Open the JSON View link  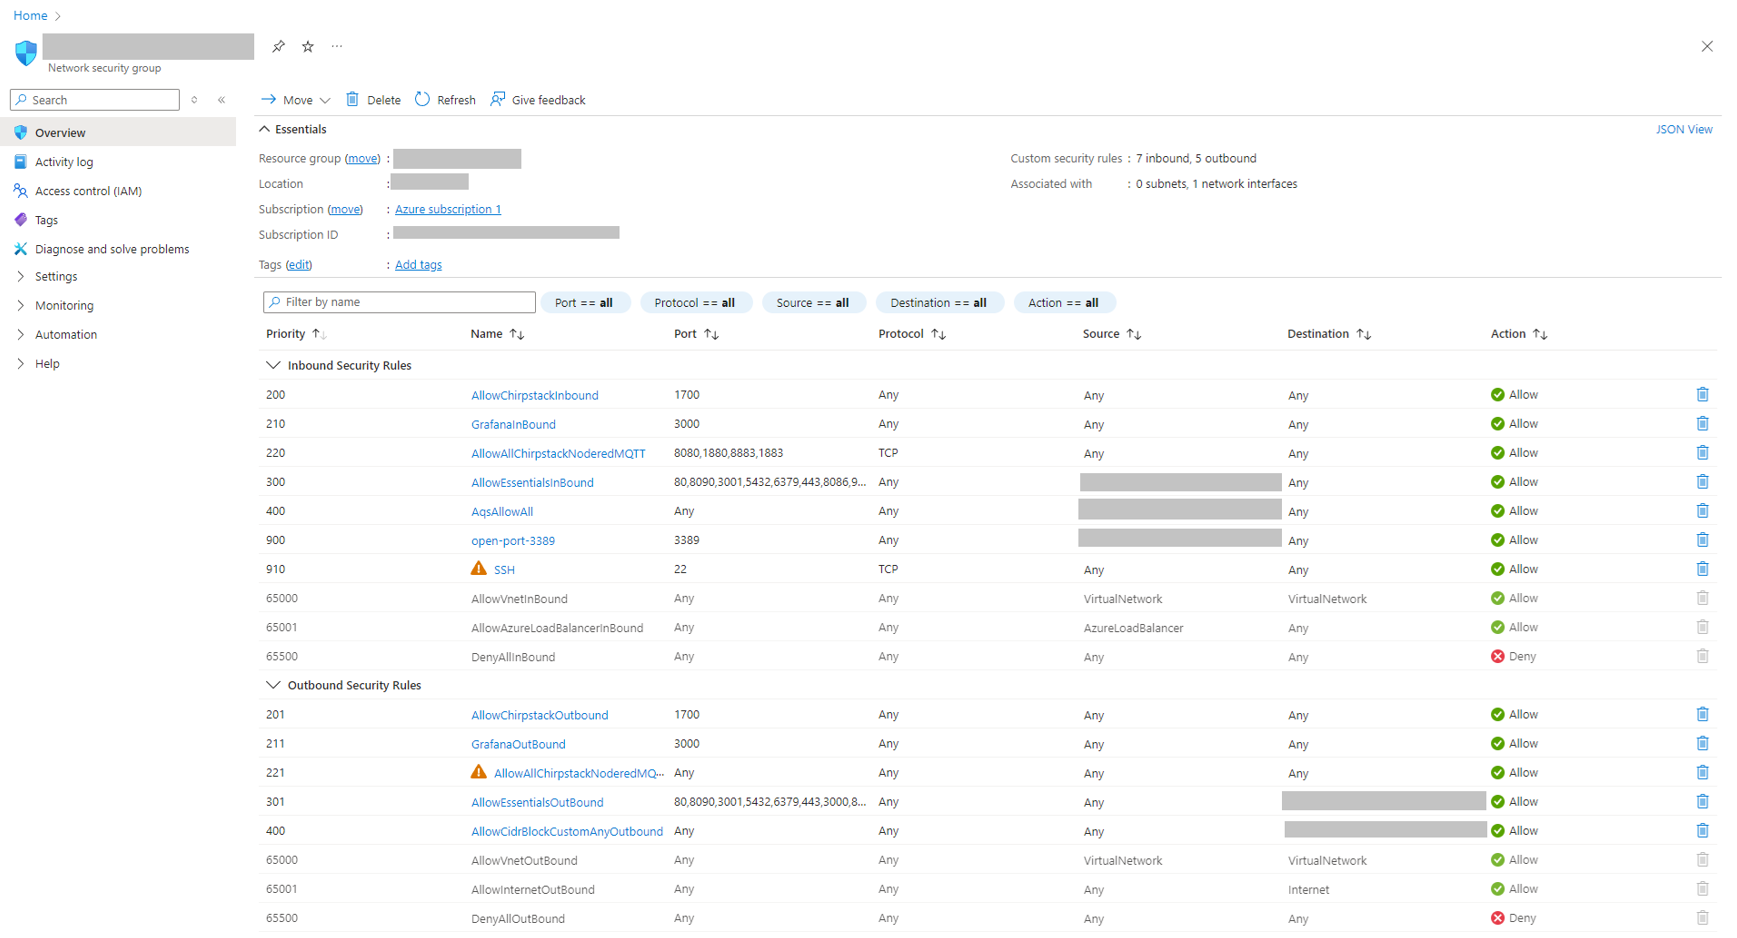(1684, 129)
